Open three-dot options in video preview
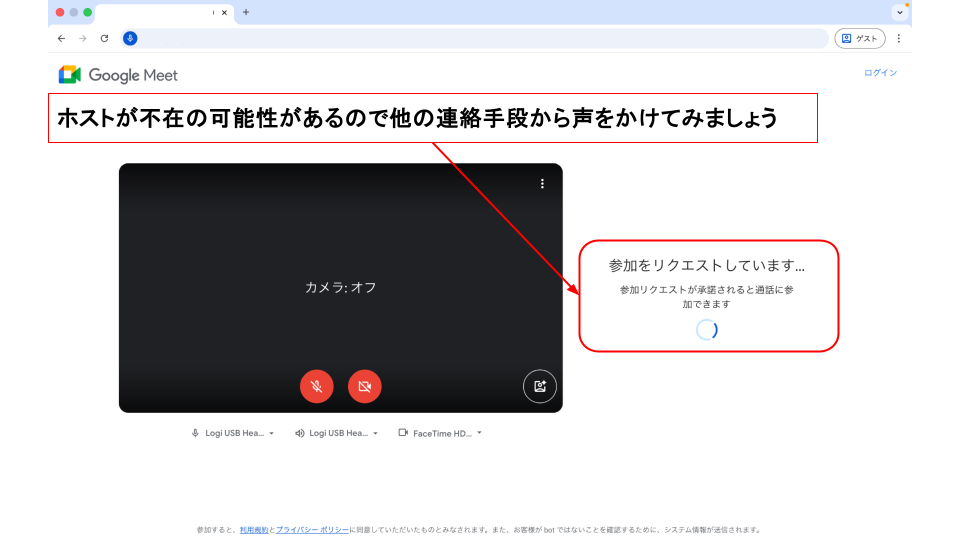Image resolution: width=960 pixels, height=540 pixels. click(x=542, y=184)
